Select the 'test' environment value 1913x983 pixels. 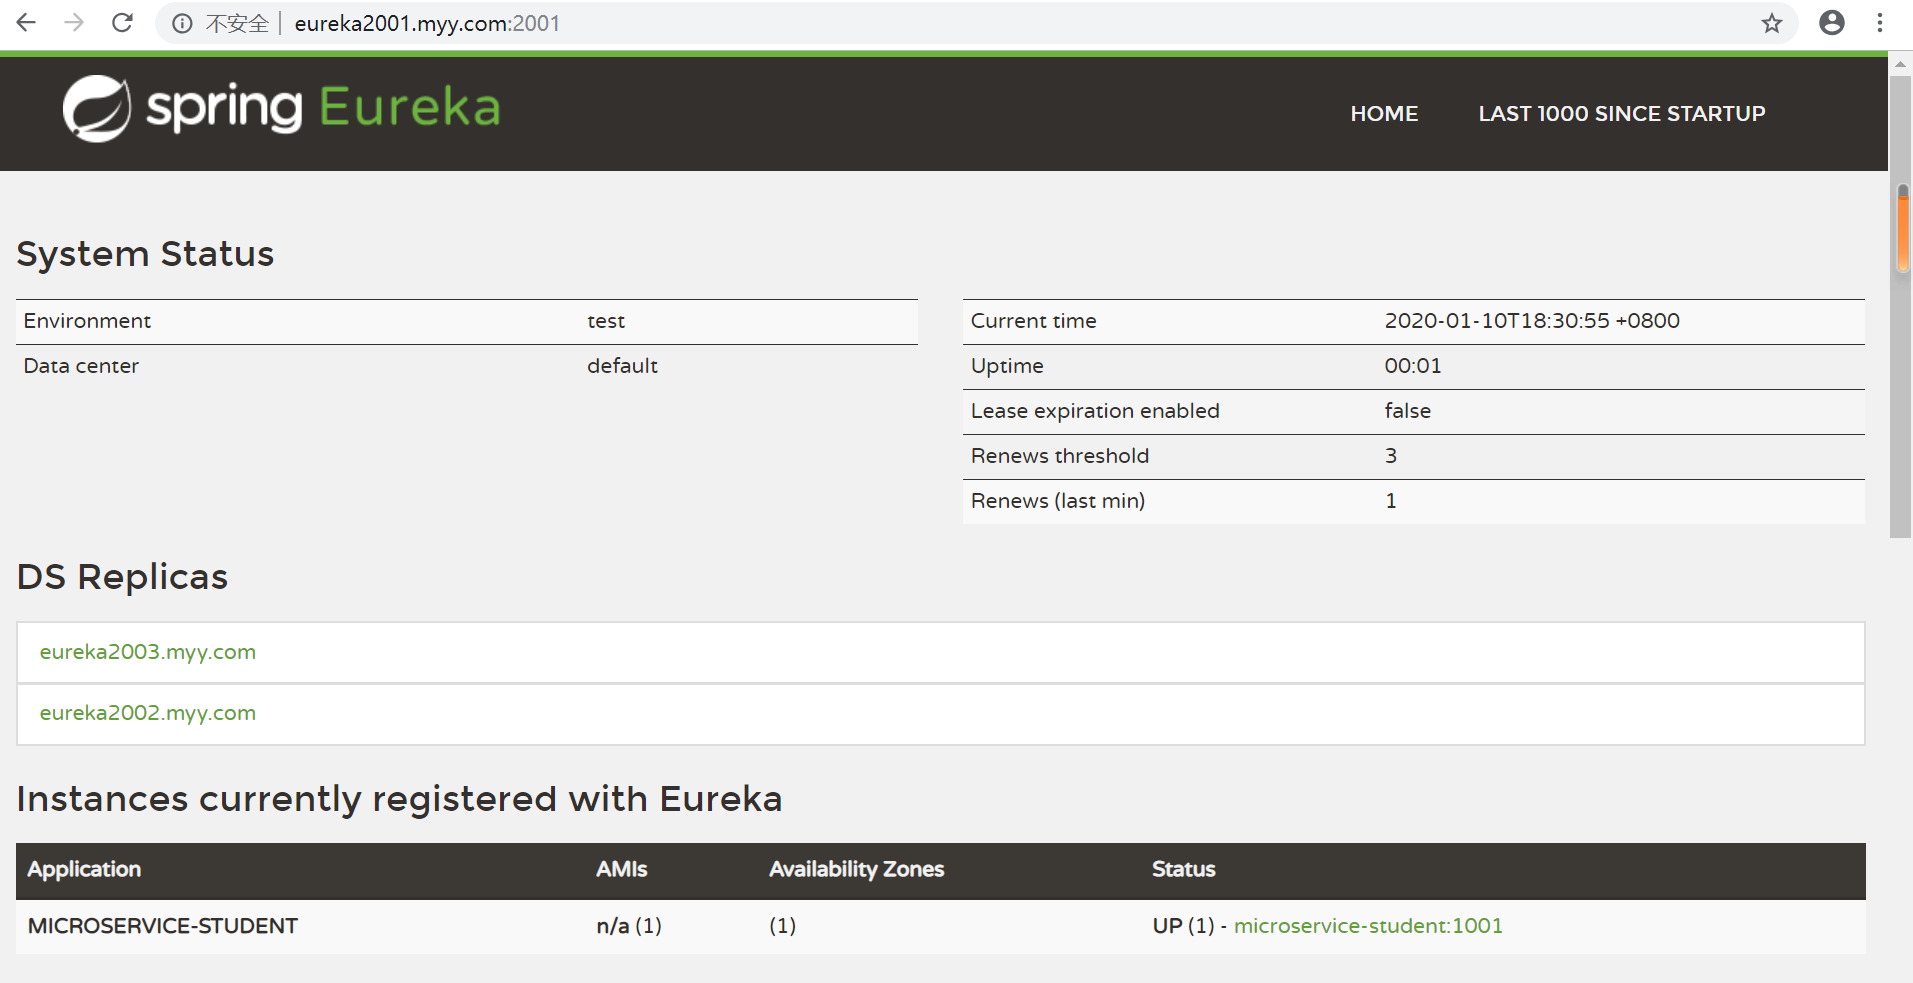pos(606,321)
